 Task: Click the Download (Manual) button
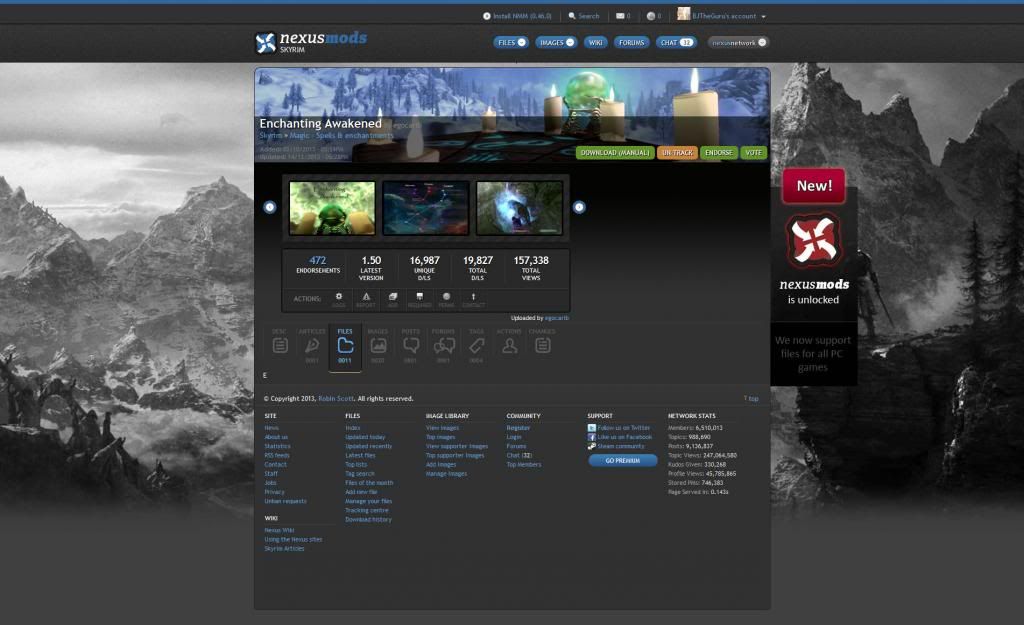pyautogui.click(x=615, y=153)
